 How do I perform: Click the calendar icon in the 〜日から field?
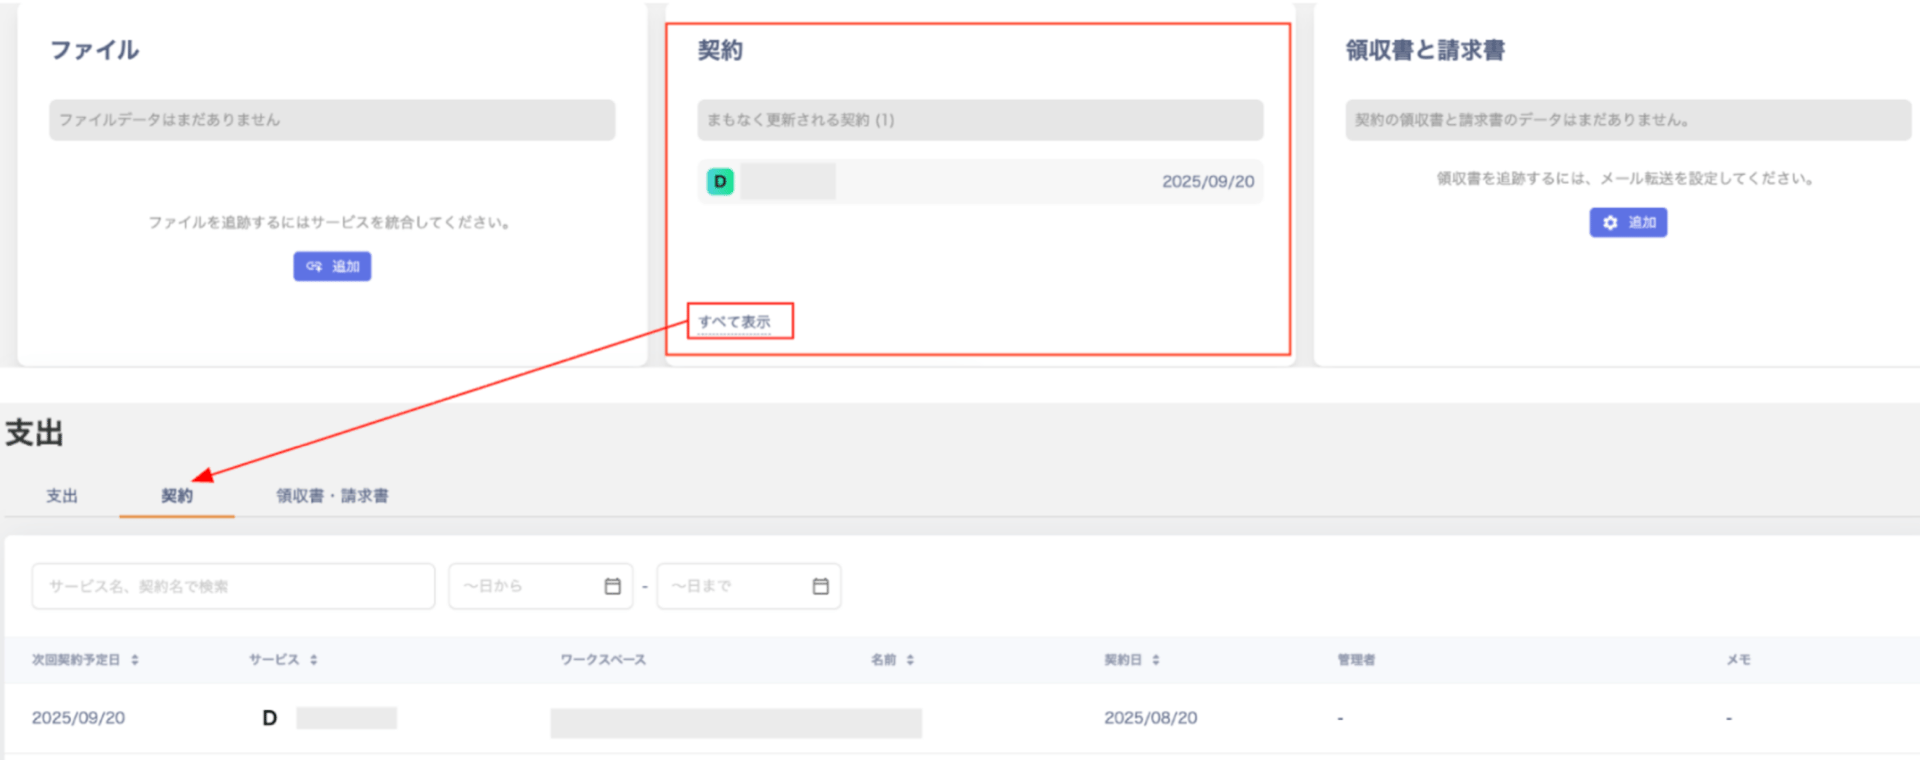point(613,586)
